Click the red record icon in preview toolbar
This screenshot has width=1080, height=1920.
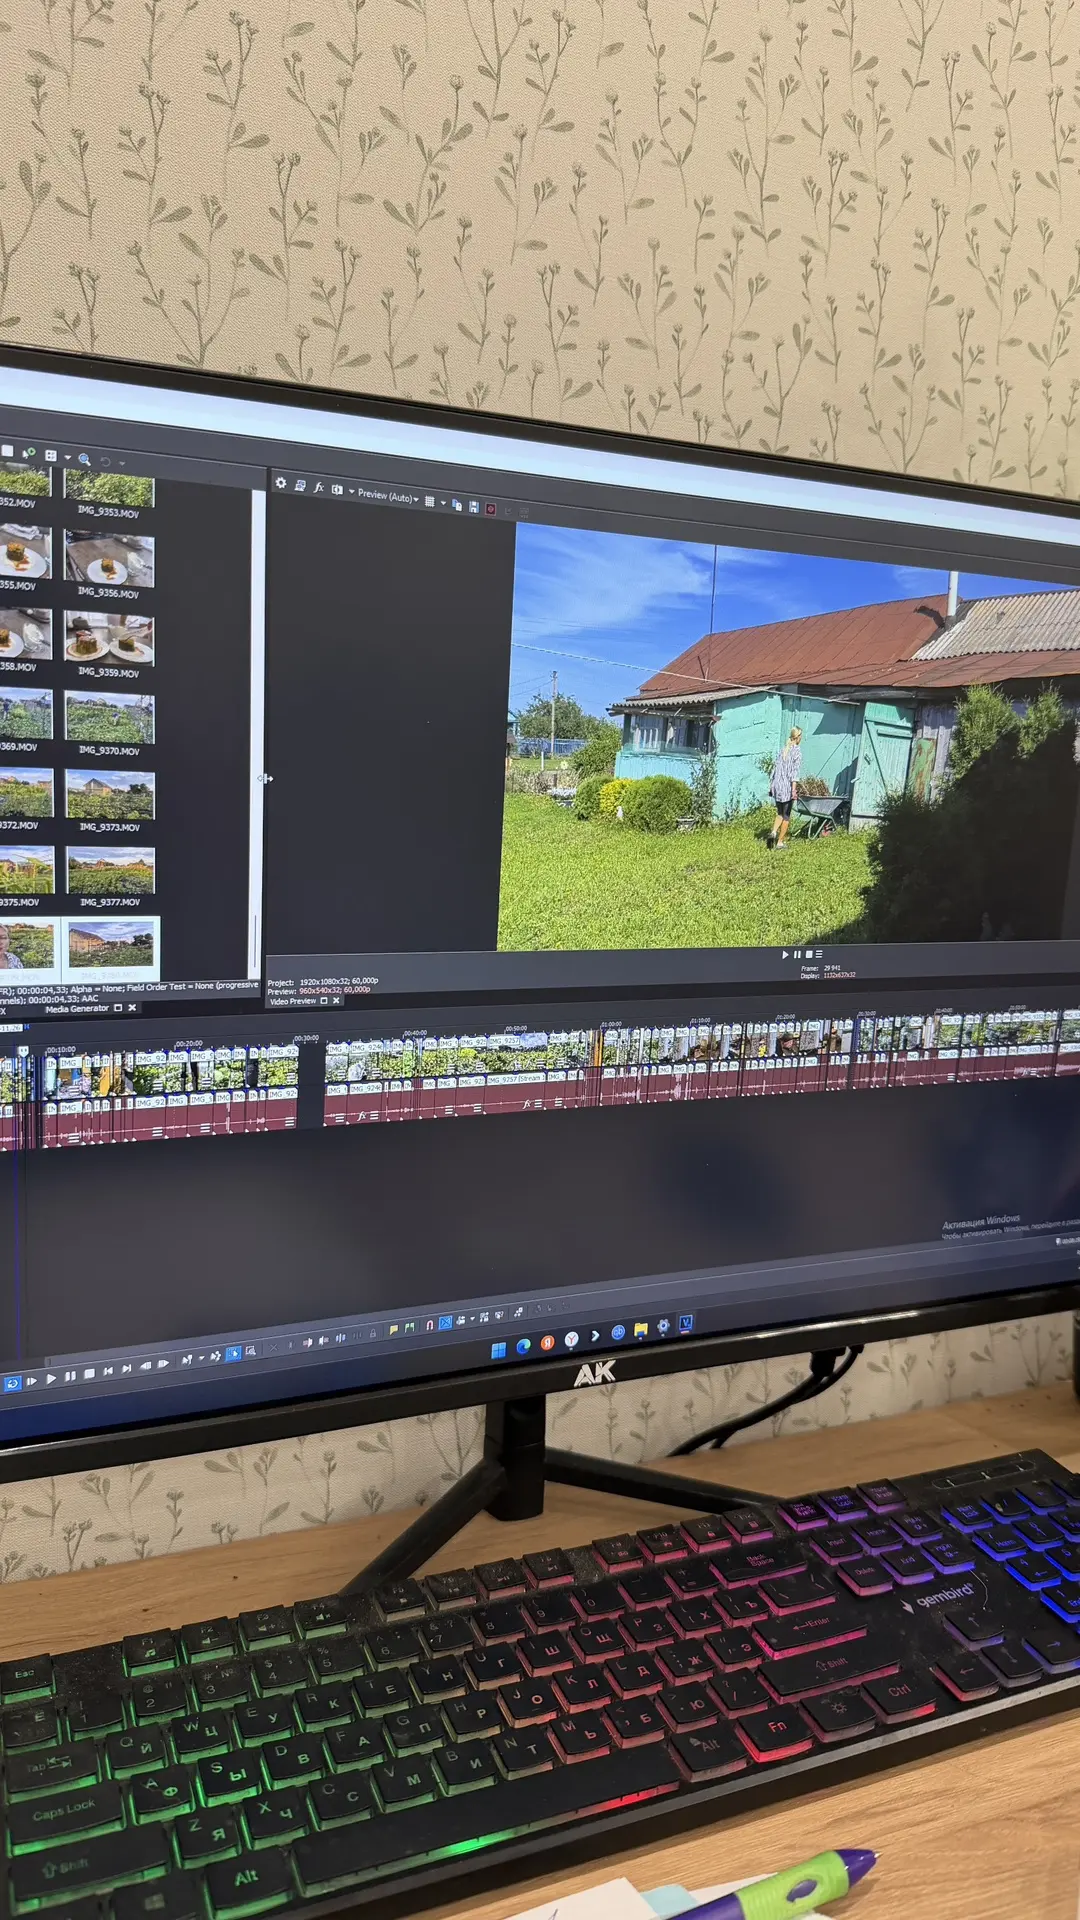coord(491,509)
